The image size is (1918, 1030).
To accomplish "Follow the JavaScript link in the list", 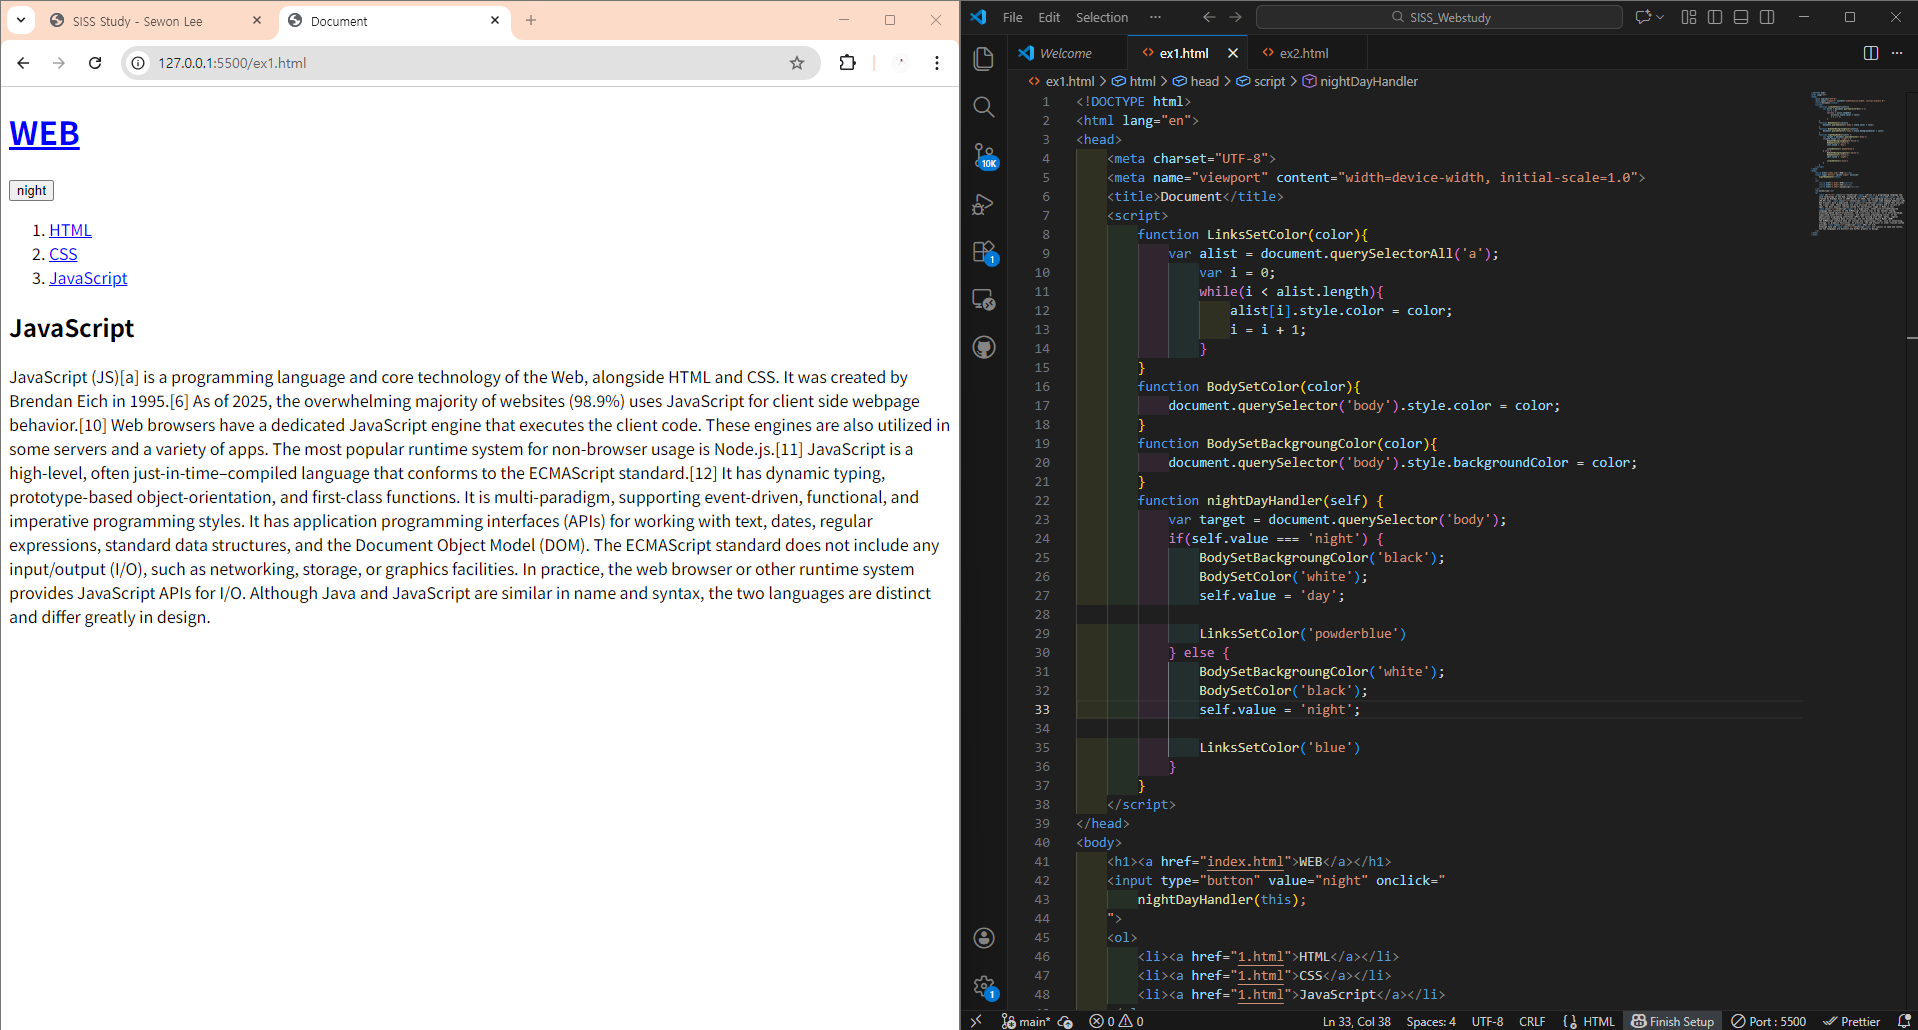I will (x=88, y=278).
